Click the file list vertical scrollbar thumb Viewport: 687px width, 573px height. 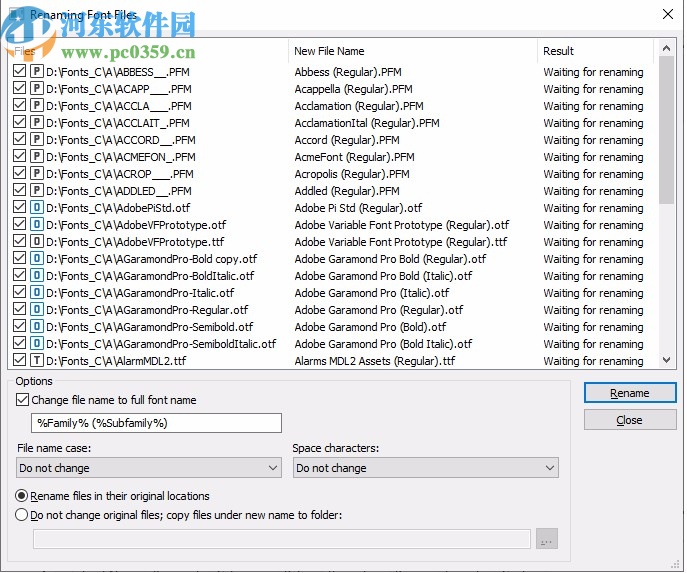[666, 130]
